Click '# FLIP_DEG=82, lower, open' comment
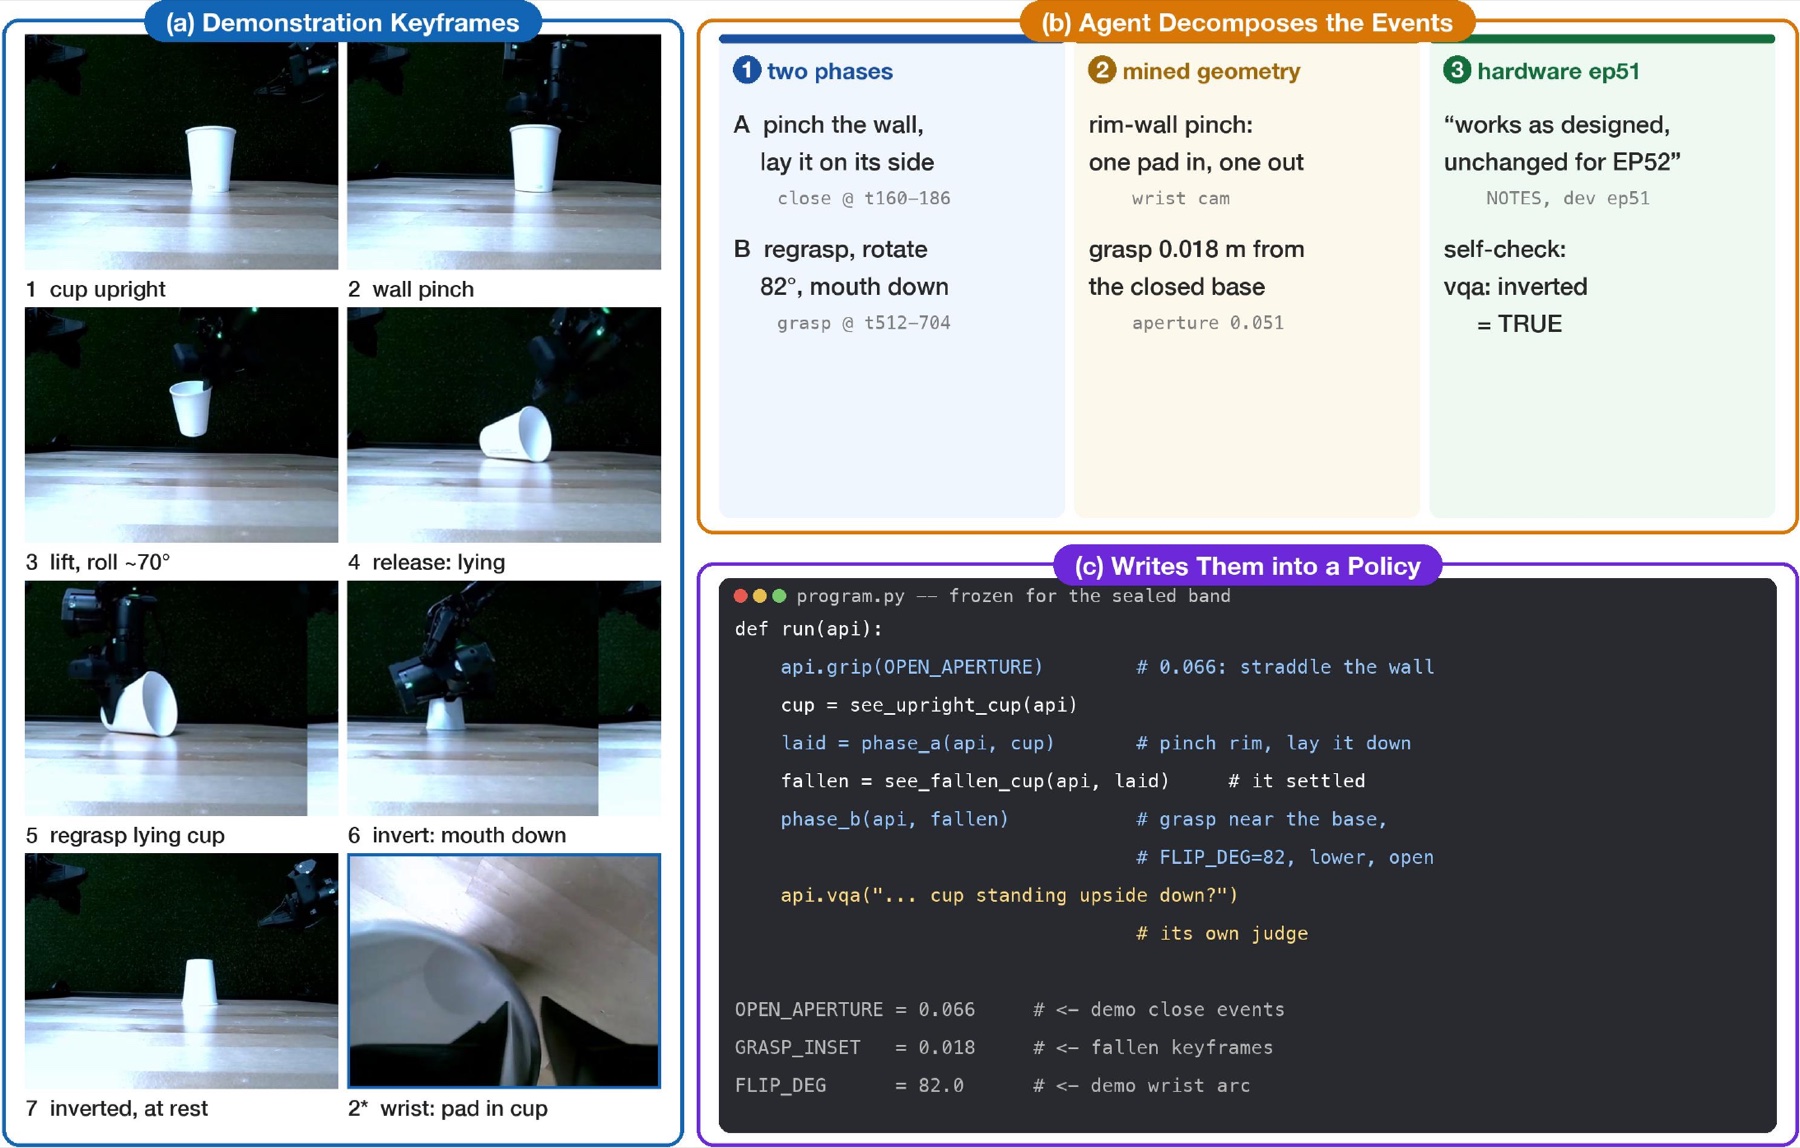1800x1148 pixels. 1285,857
